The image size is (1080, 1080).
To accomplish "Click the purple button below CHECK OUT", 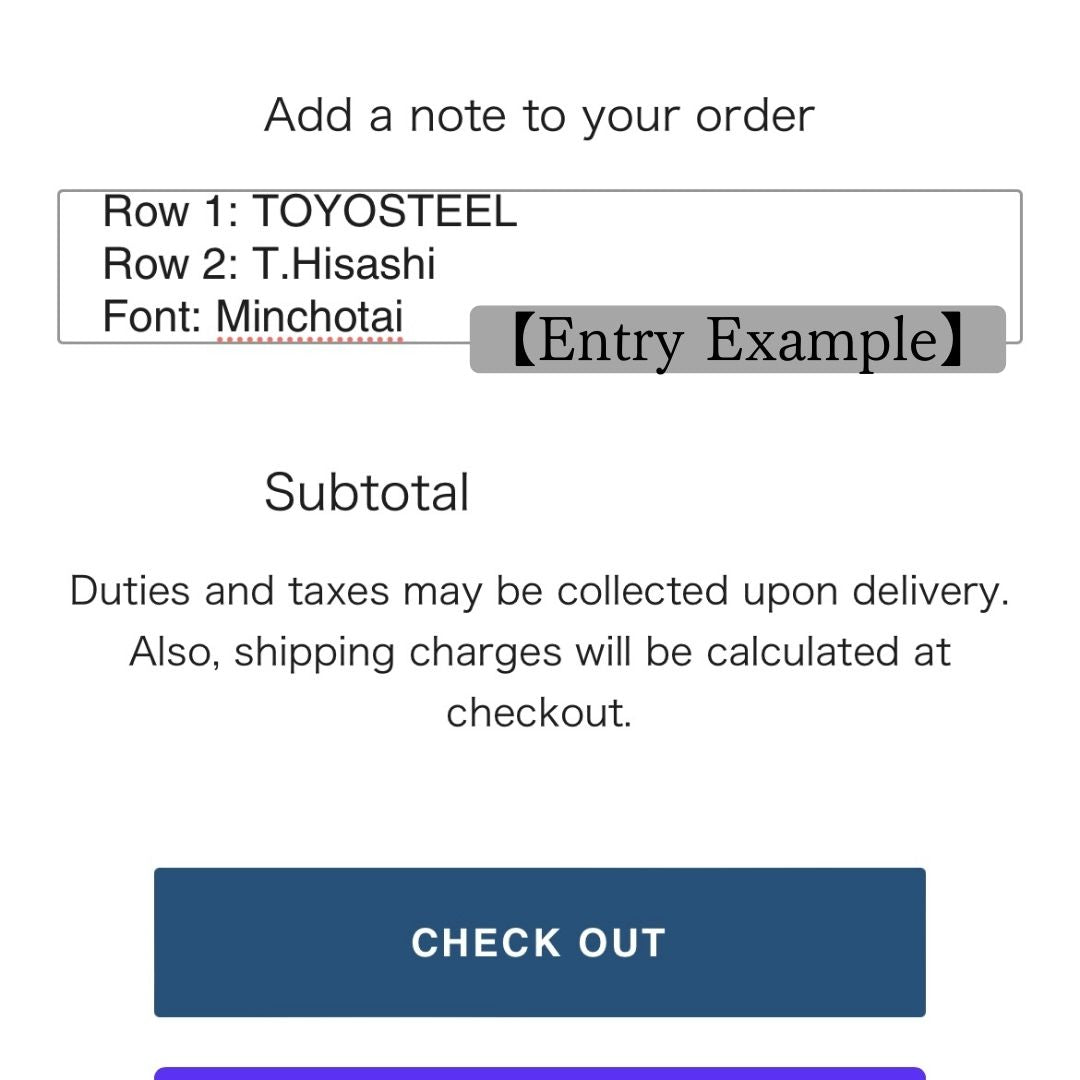I will tap(539, 1073).
